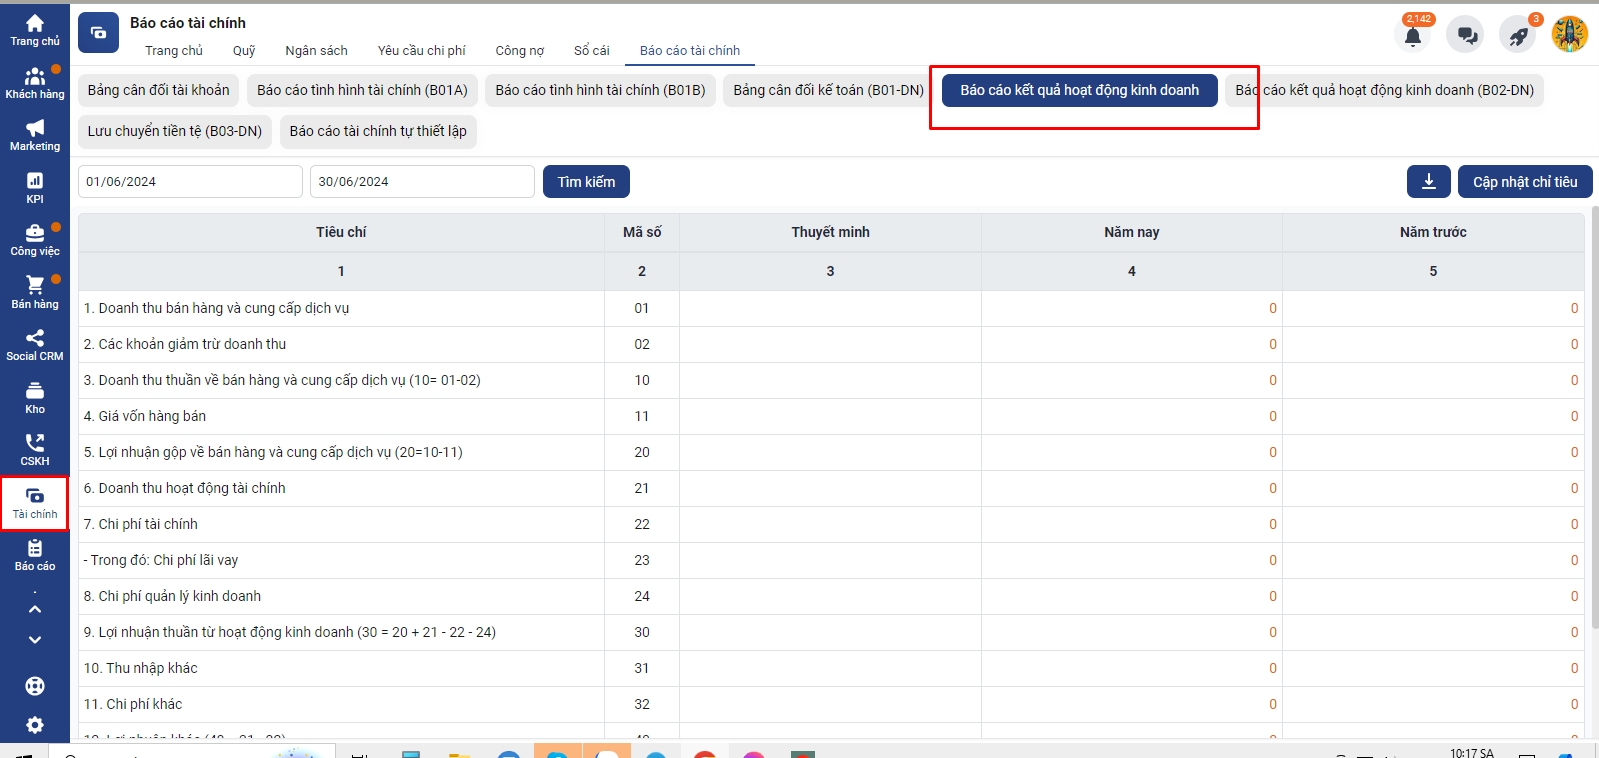Select Bảng cân đối tài khoản report
Screen dimensions: 1599x758
click(158, 90)
